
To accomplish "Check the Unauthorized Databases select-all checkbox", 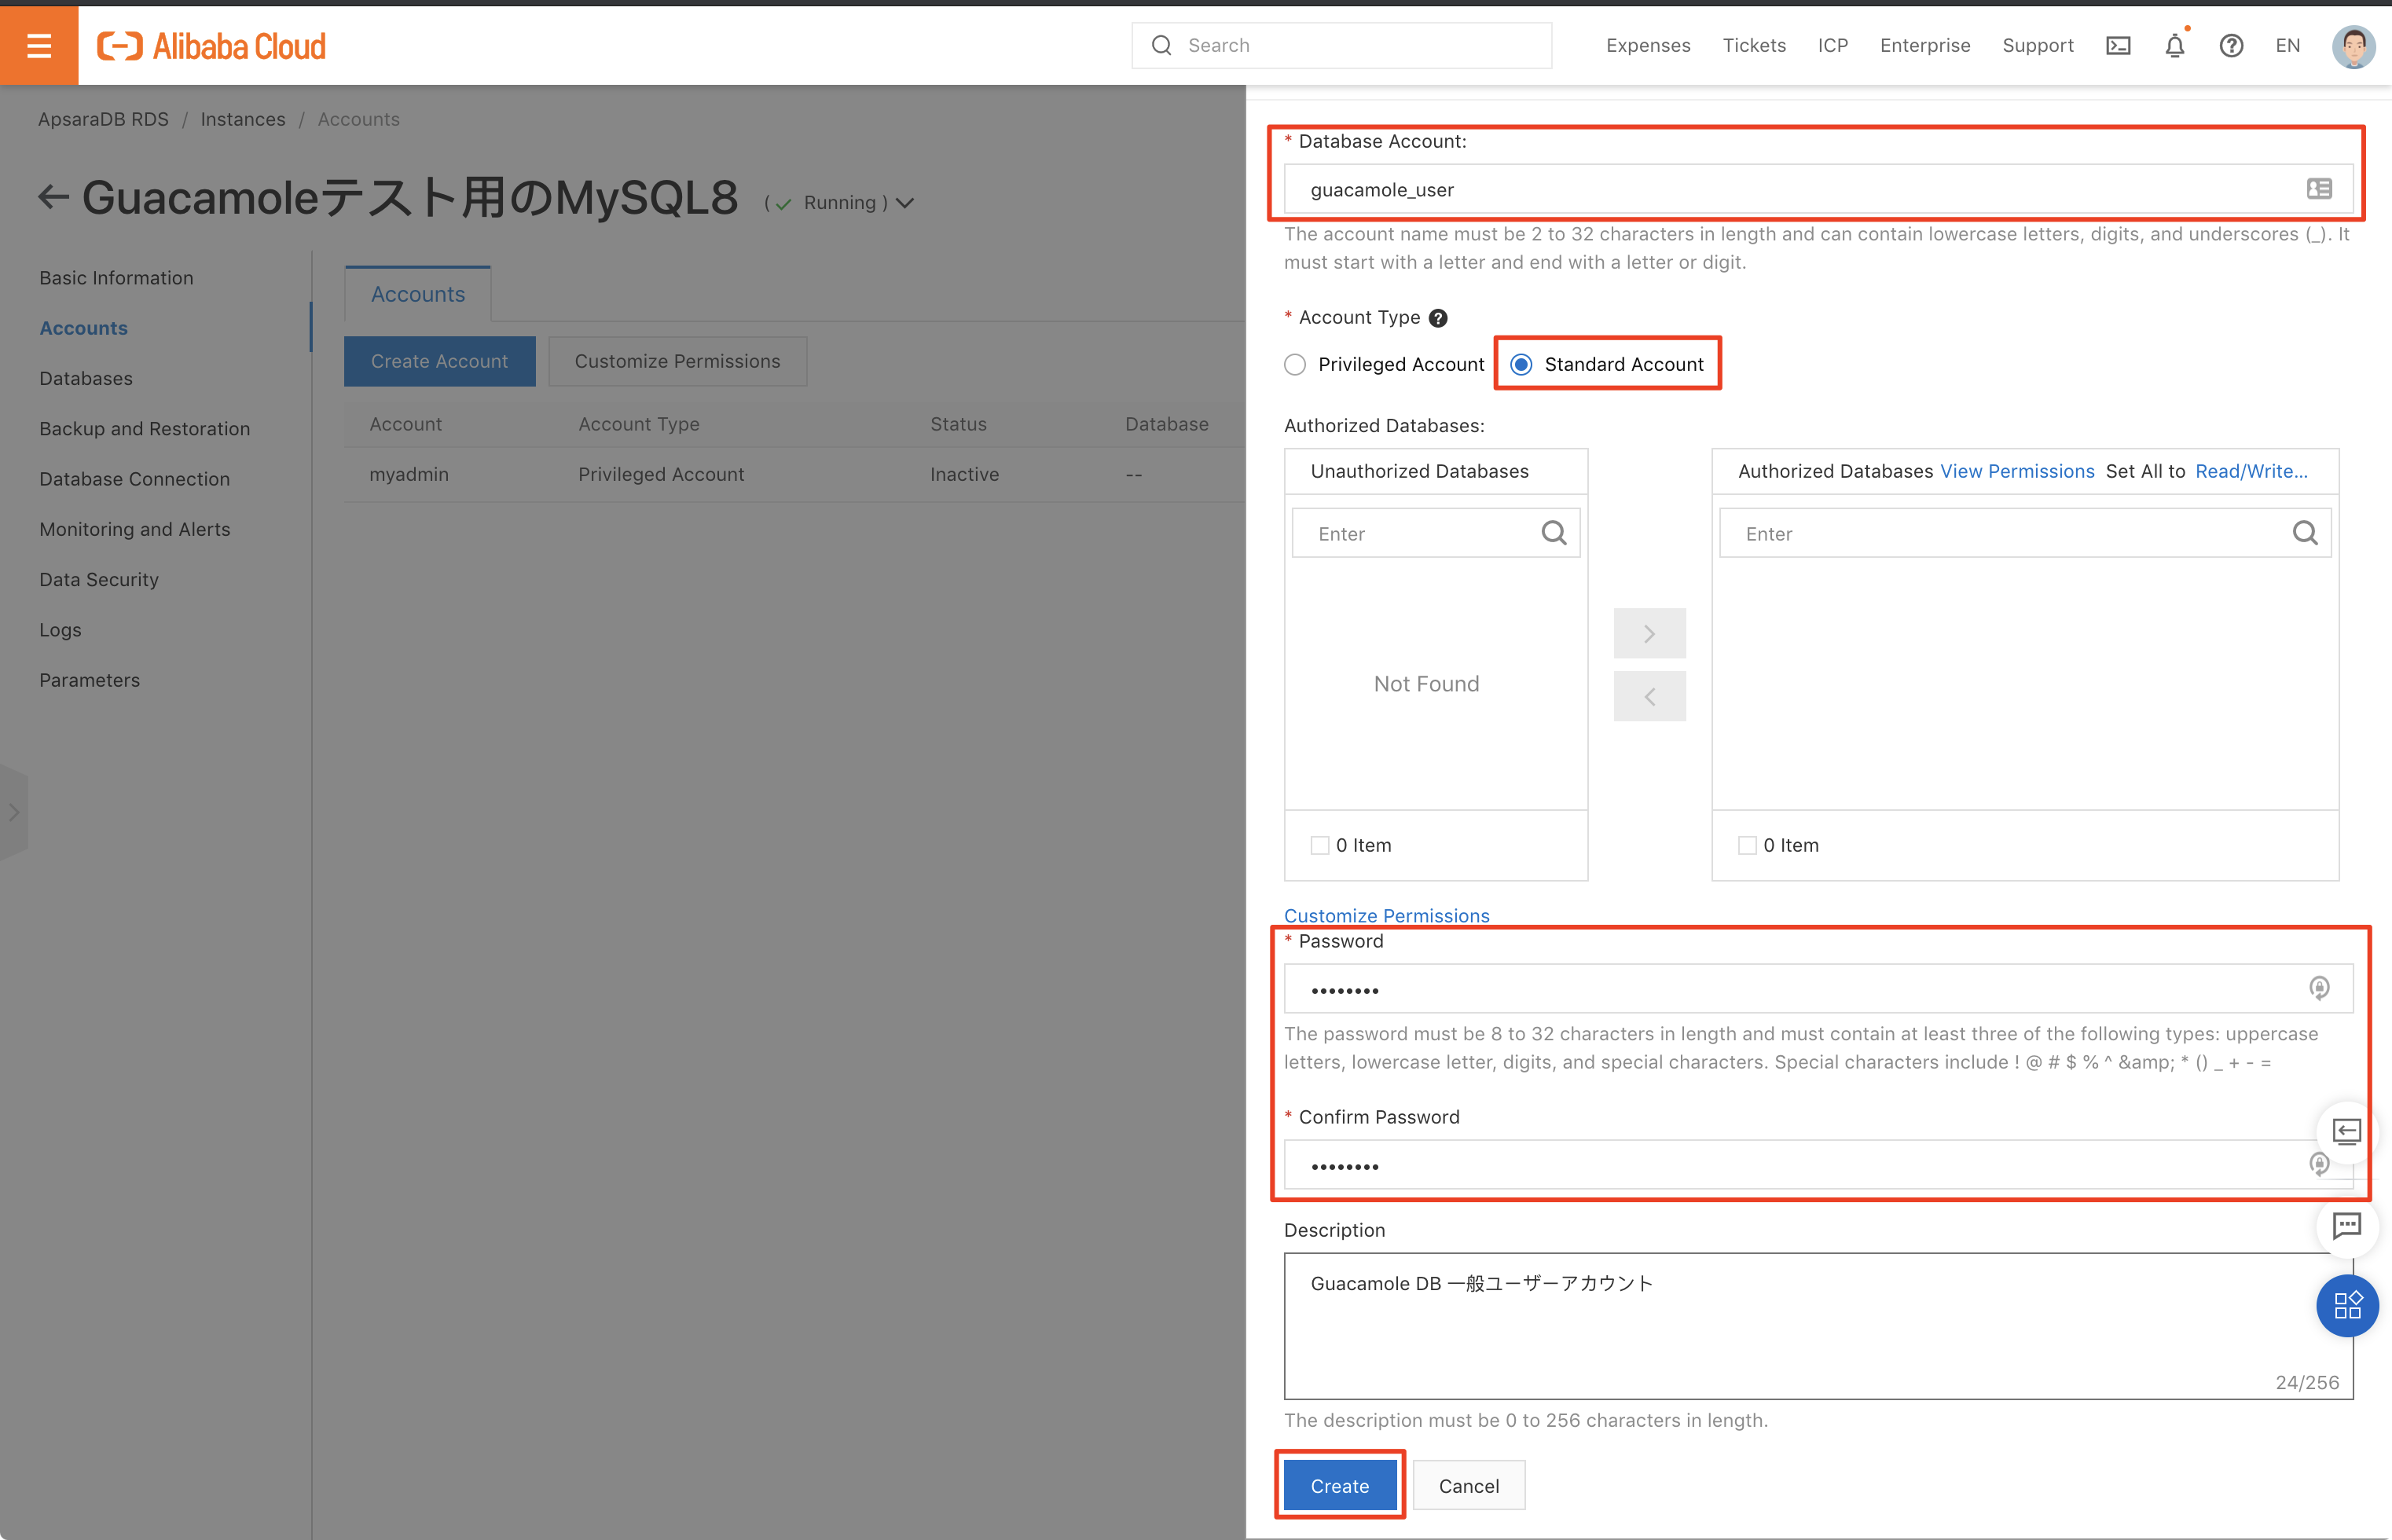I will click(x=1320, y=845).
